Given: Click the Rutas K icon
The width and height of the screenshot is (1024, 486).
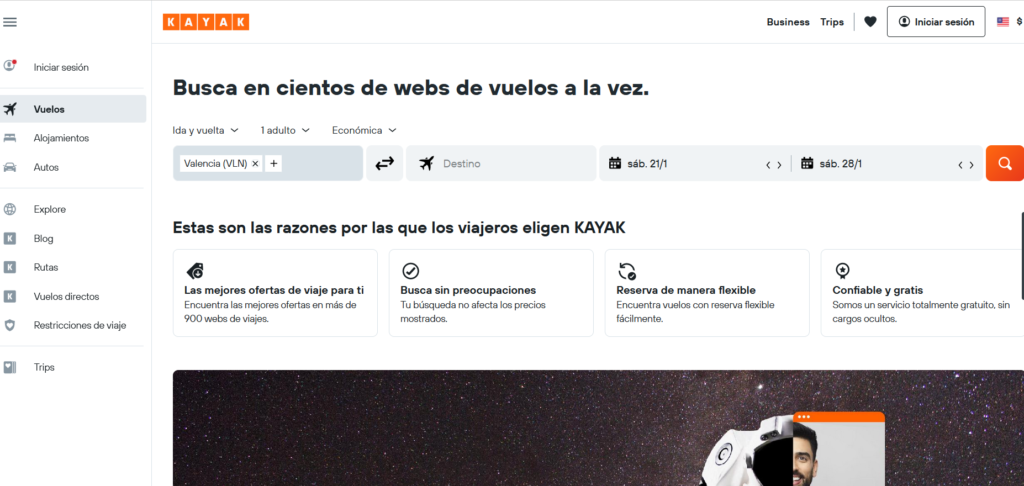Looking at the screenshot, I should (x=10, y=267).
